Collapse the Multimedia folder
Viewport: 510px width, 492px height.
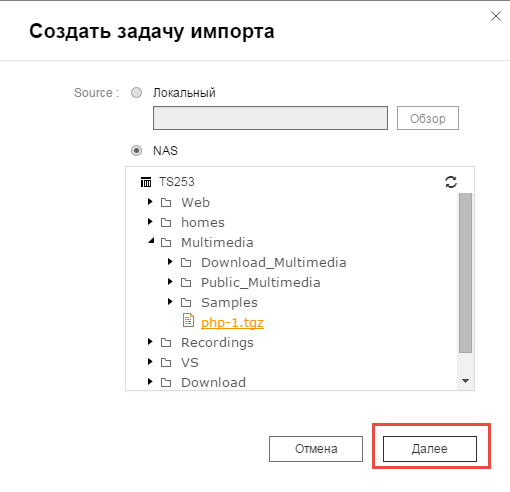tap(151, 241)
